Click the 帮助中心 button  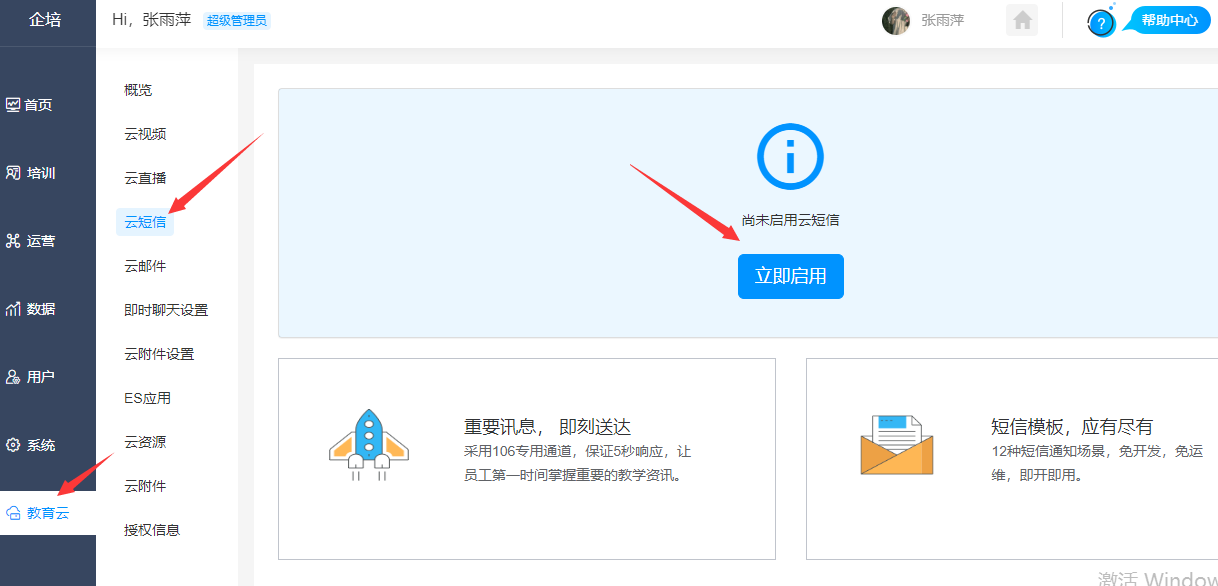point(1169,20)
